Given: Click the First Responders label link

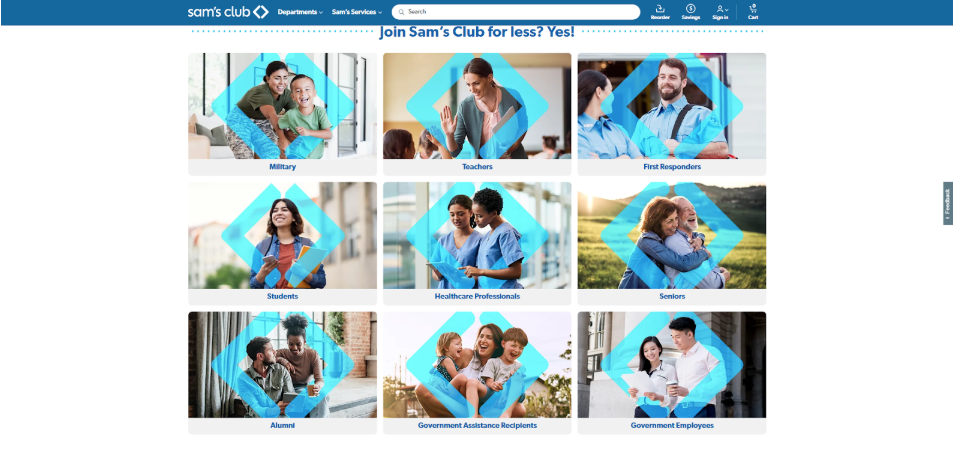Looking at the screenshot, I should tap(672, 167).
